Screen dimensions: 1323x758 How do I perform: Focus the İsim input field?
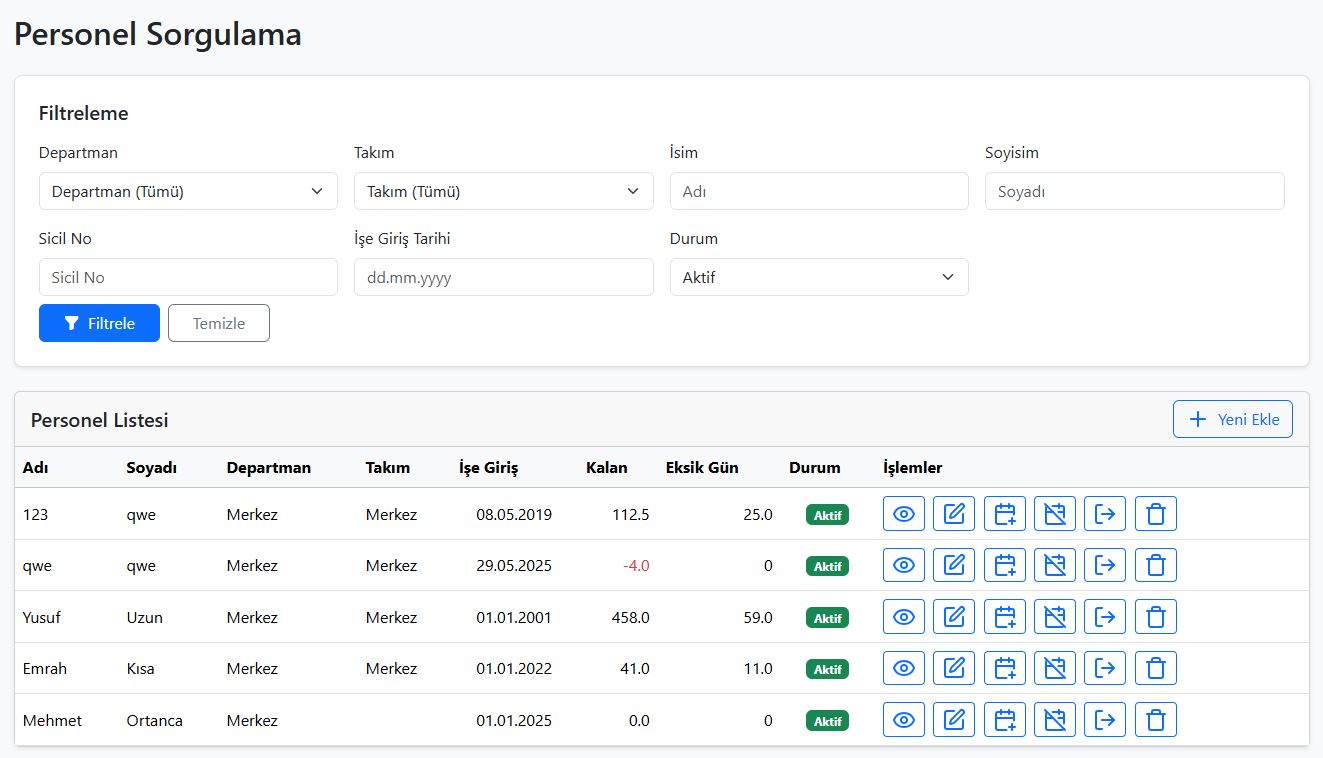[x=819, y=191]
